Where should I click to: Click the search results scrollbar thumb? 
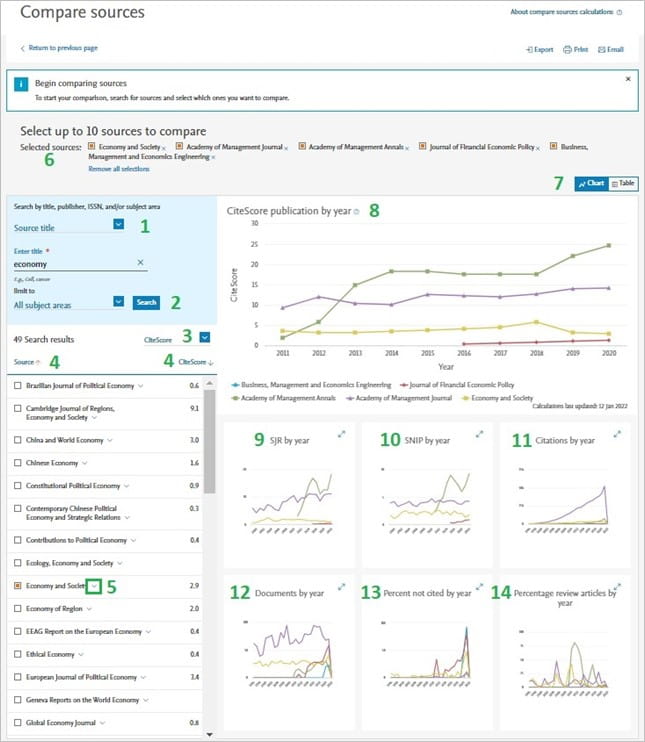(x=209, y=441)
